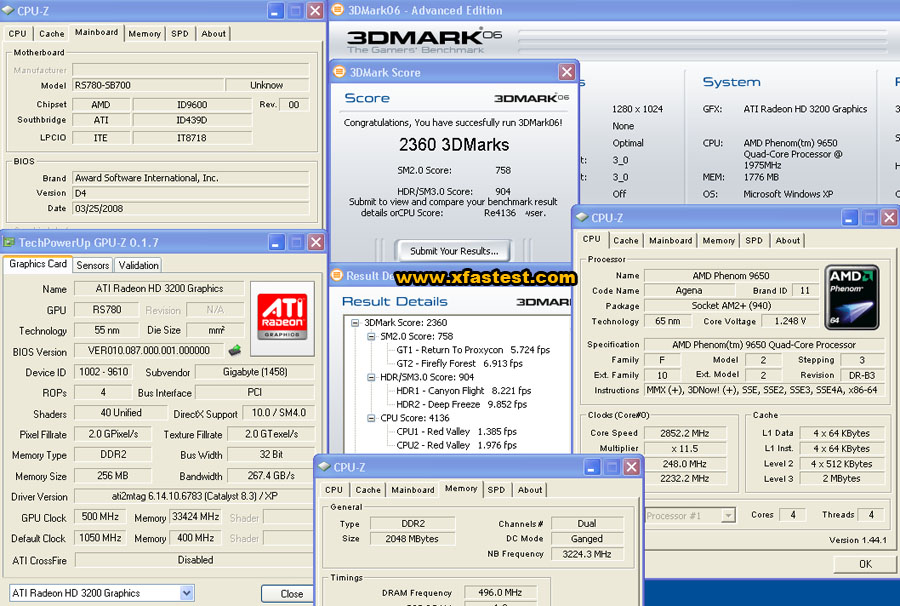Select HDR1 - Canyon Flight result row

(464, 391)
